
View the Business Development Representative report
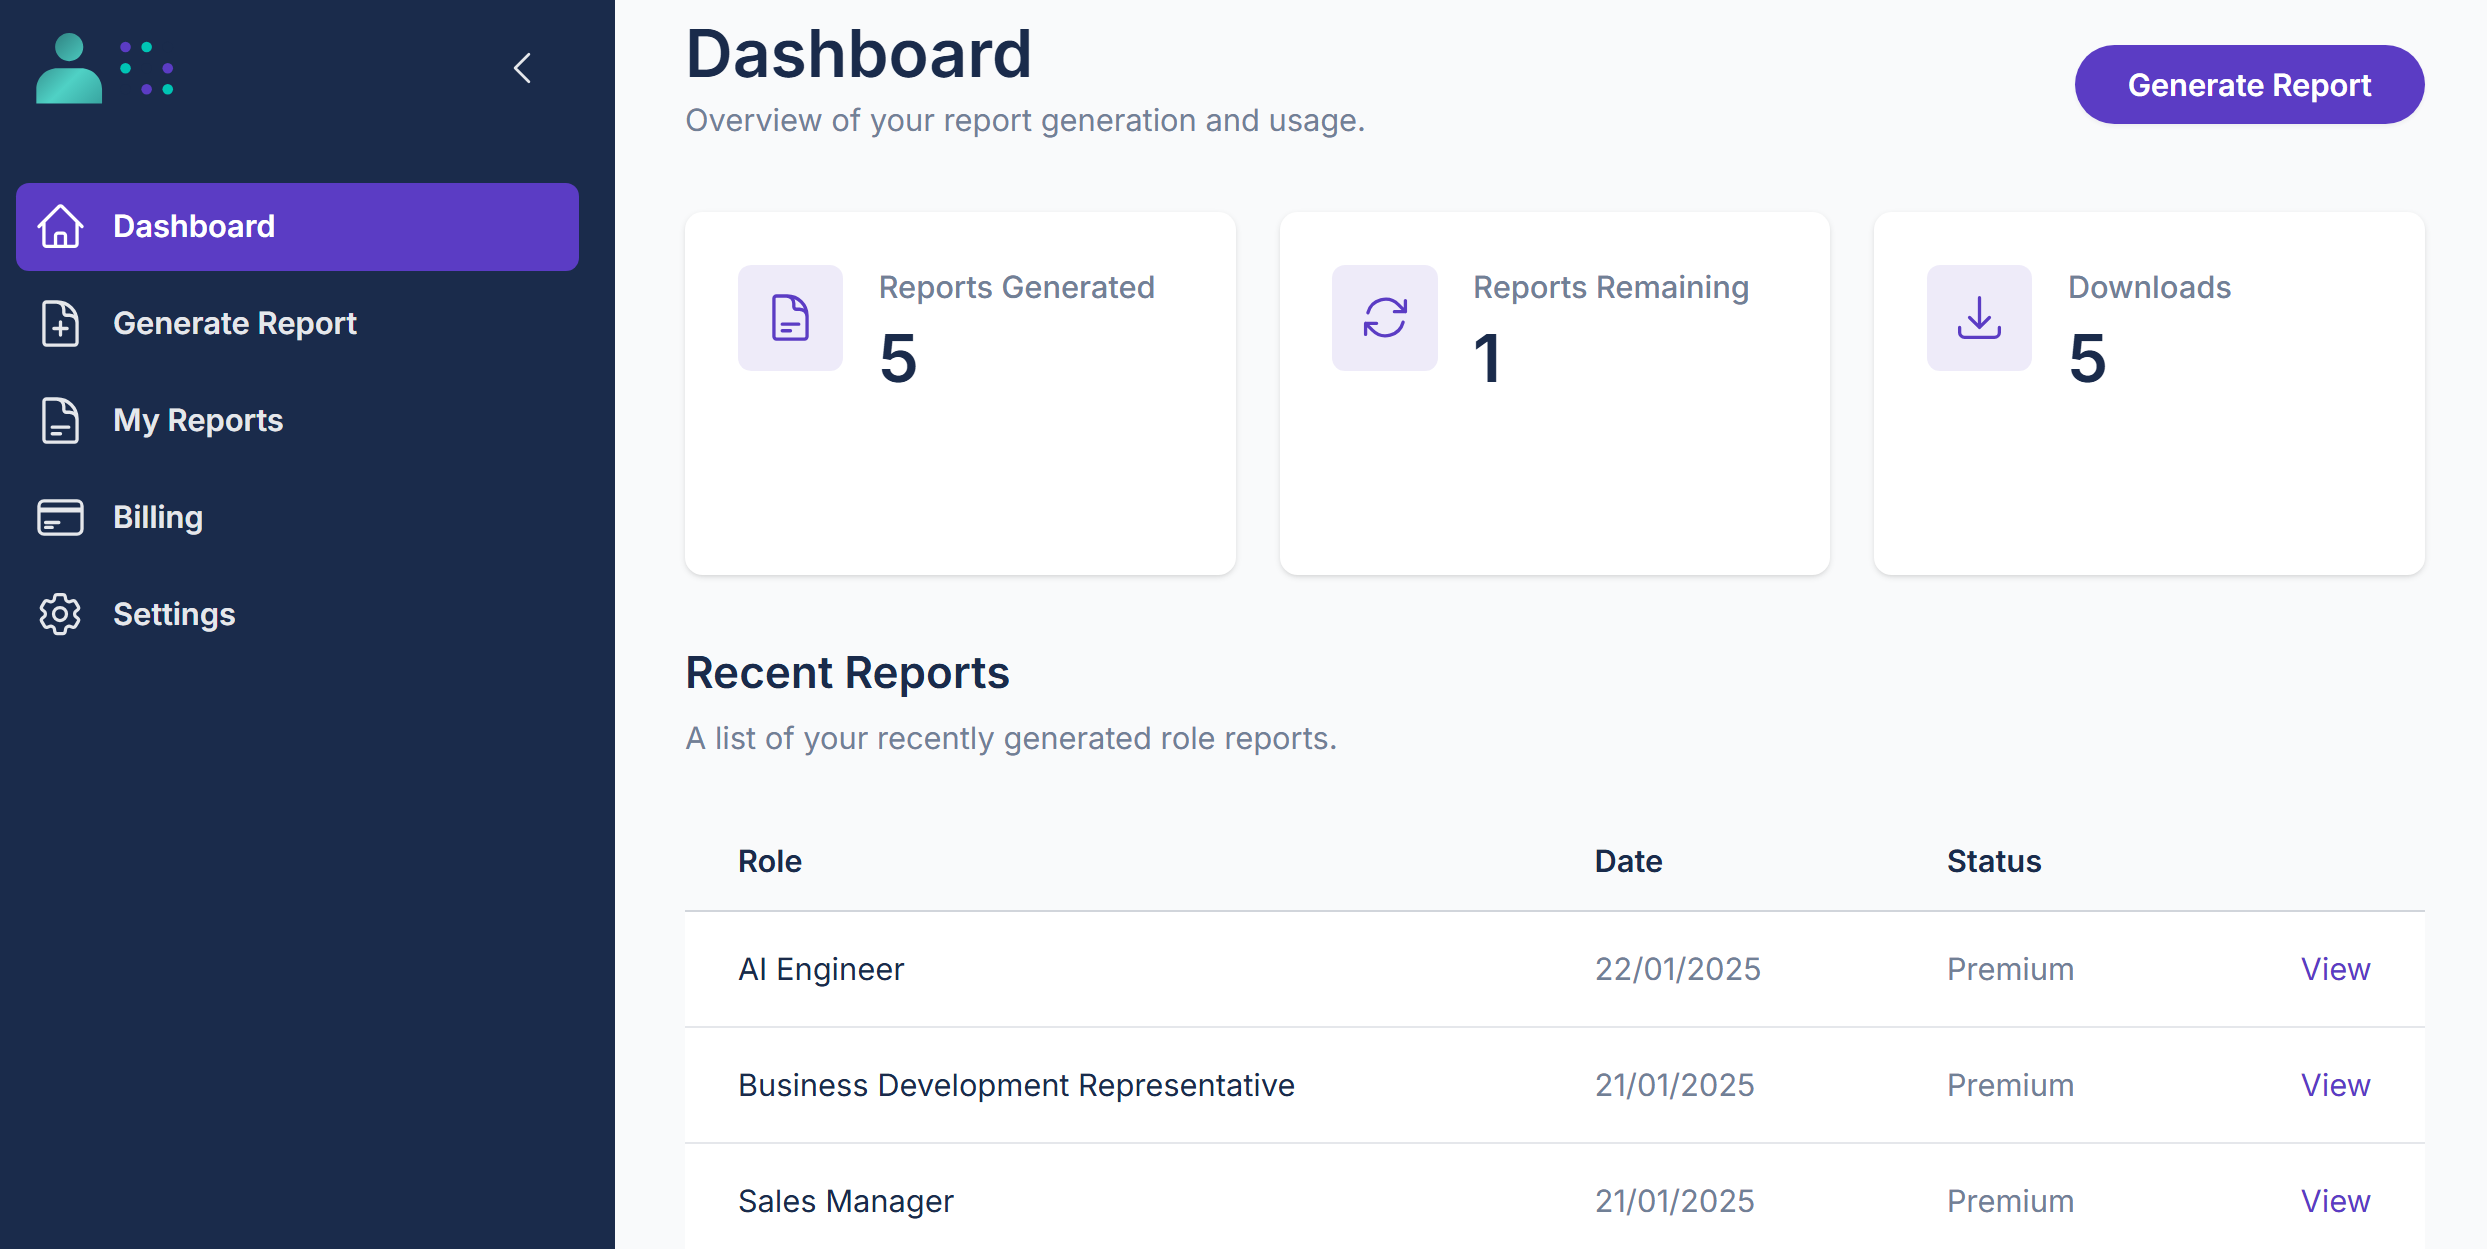[x=2335, y=1085]
